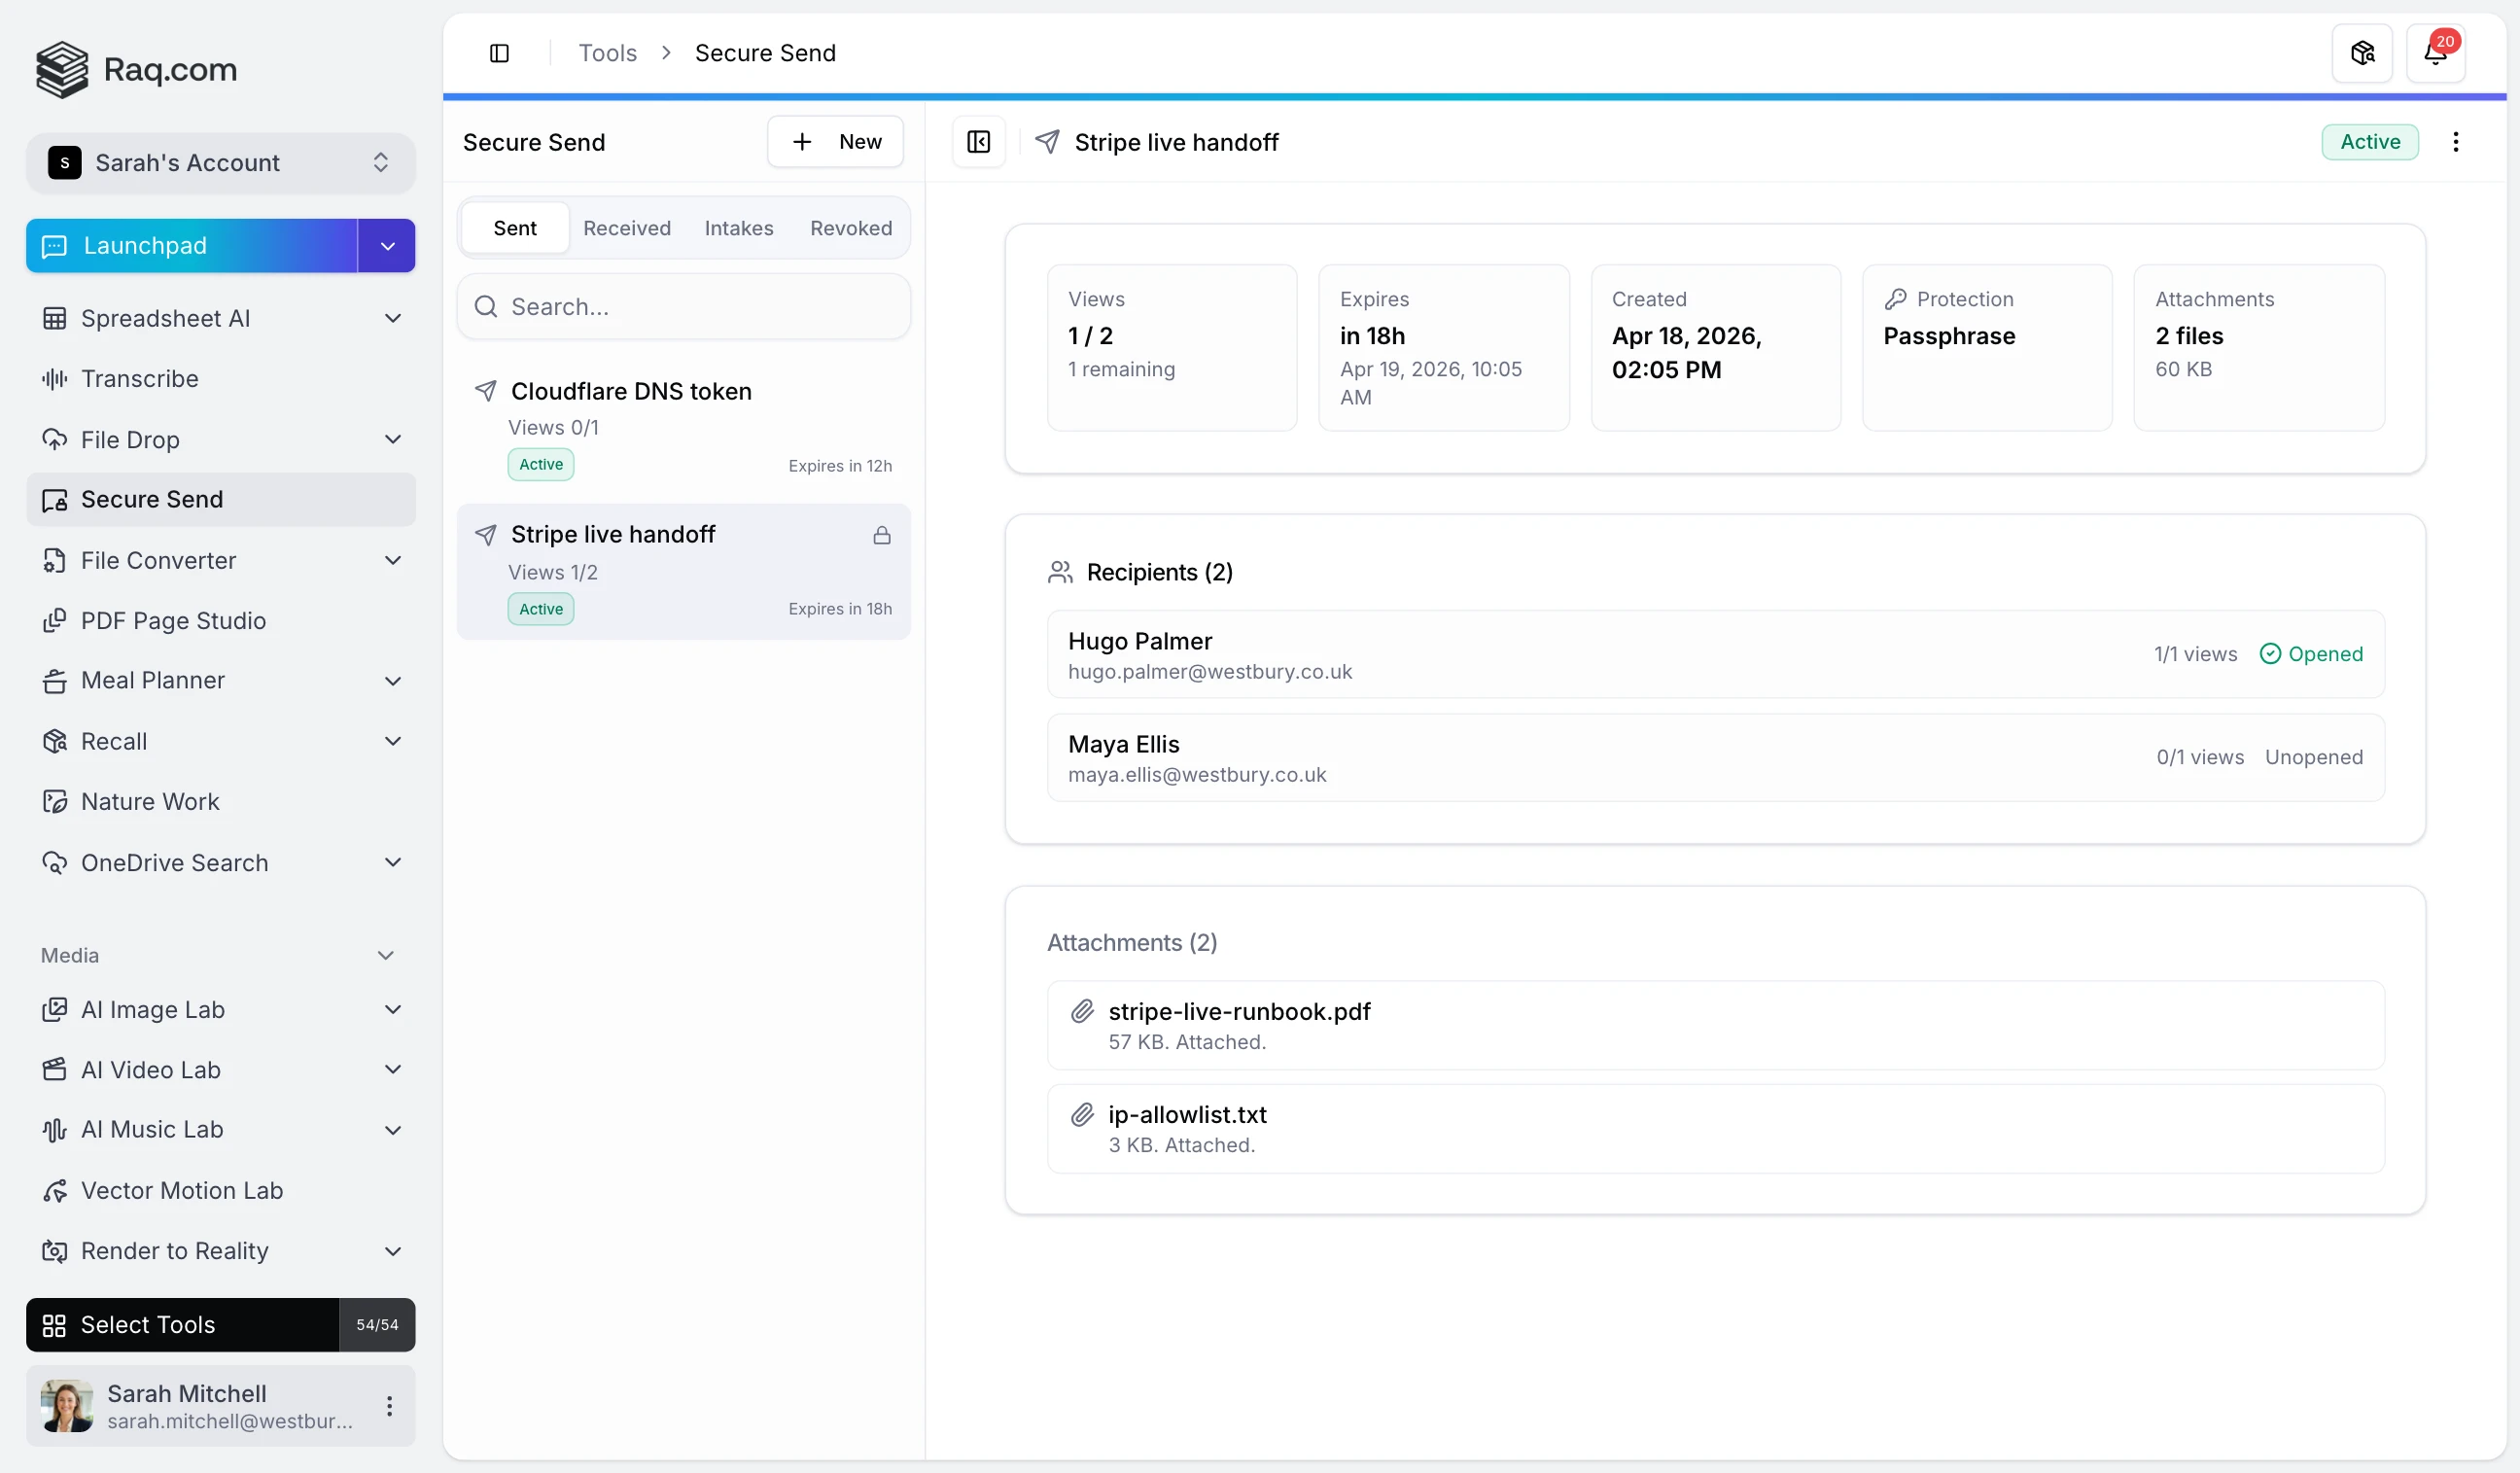Open the Nature Work tool
This screenshot has width=2520, height=1473.
coord(150,801)
